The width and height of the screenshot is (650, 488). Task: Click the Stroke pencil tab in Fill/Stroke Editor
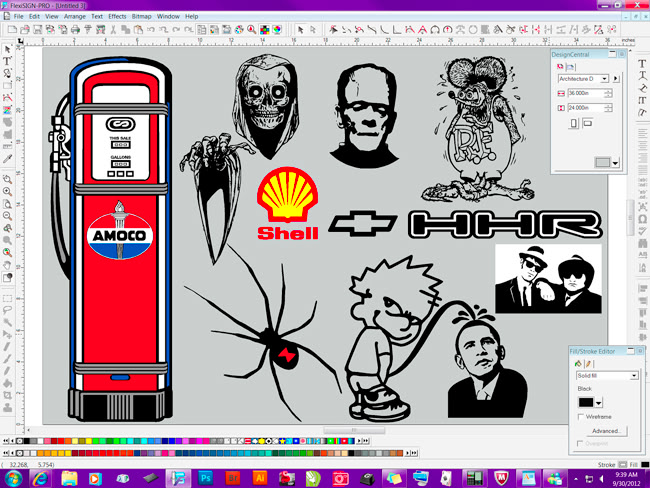coord(588,364)
